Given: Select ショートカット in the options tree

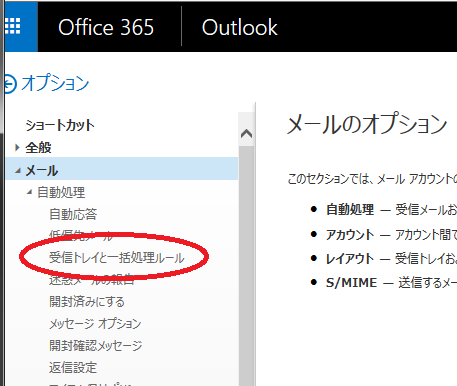Looking at the screenshot, I should [x=60, y=125].
